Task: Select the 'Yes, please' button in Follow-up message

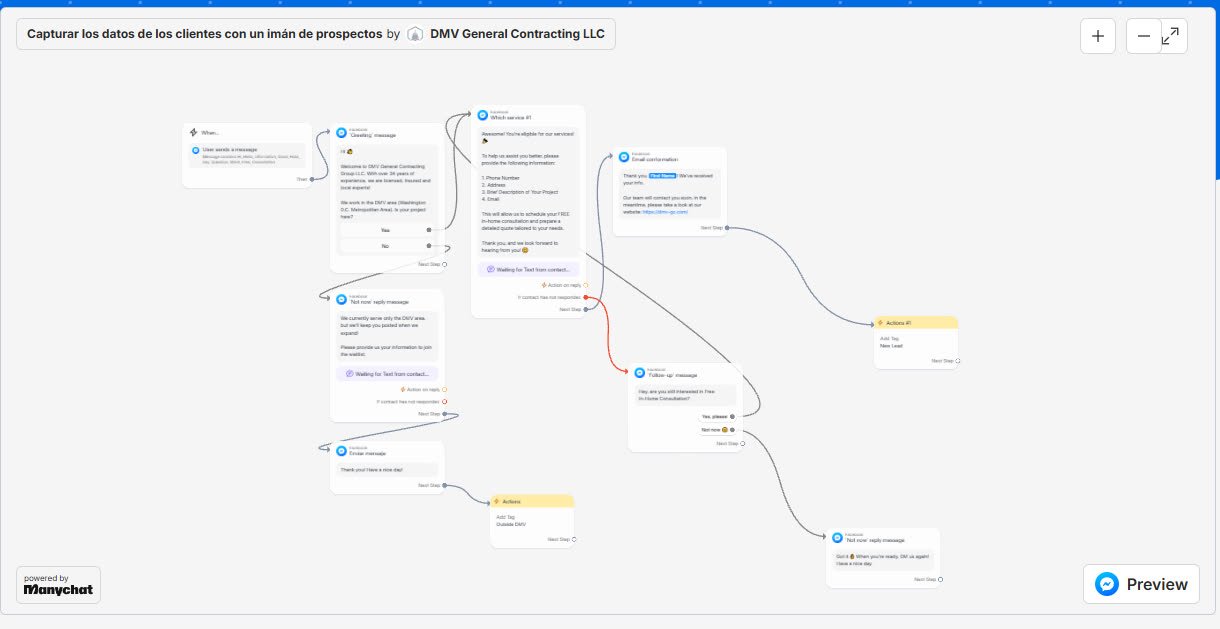Action: point(715,416)
